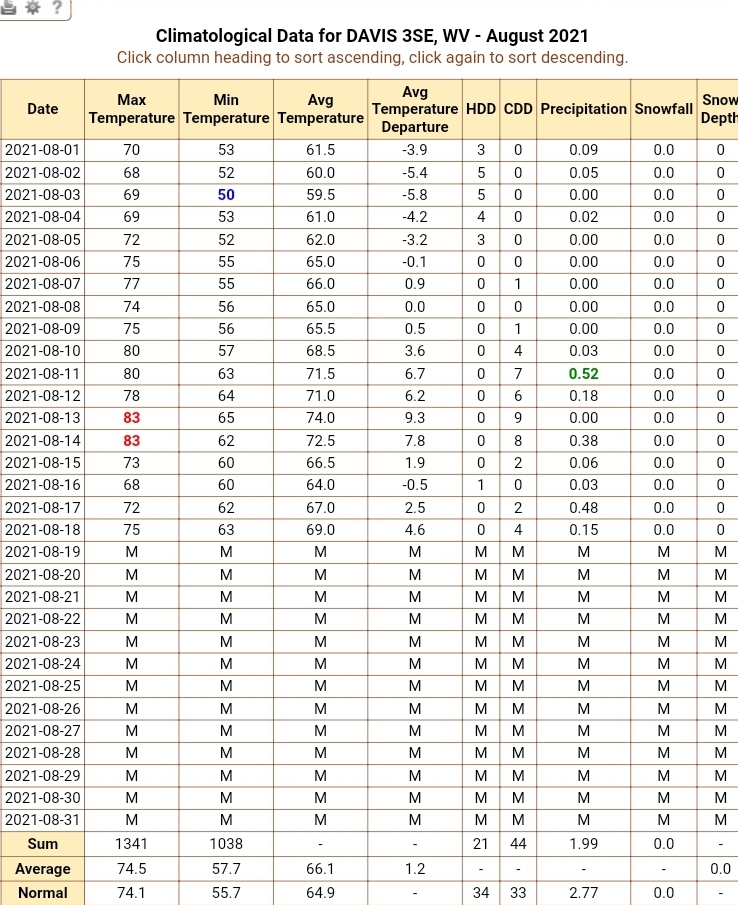Sort table by Date column heading
The height and width of the screenshot is (905, 738).
[43, 109]
